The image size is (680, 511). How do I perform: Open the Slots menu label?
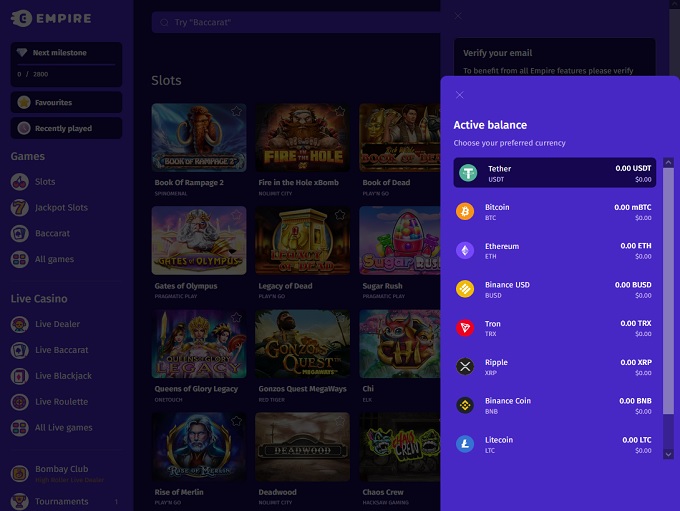click(x=45, y=182)
